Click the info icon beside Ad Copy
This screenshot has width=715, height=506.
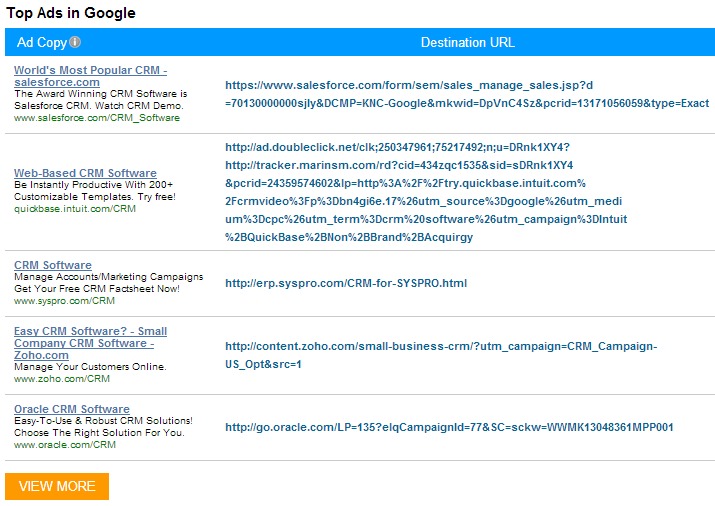click(75, 43)
